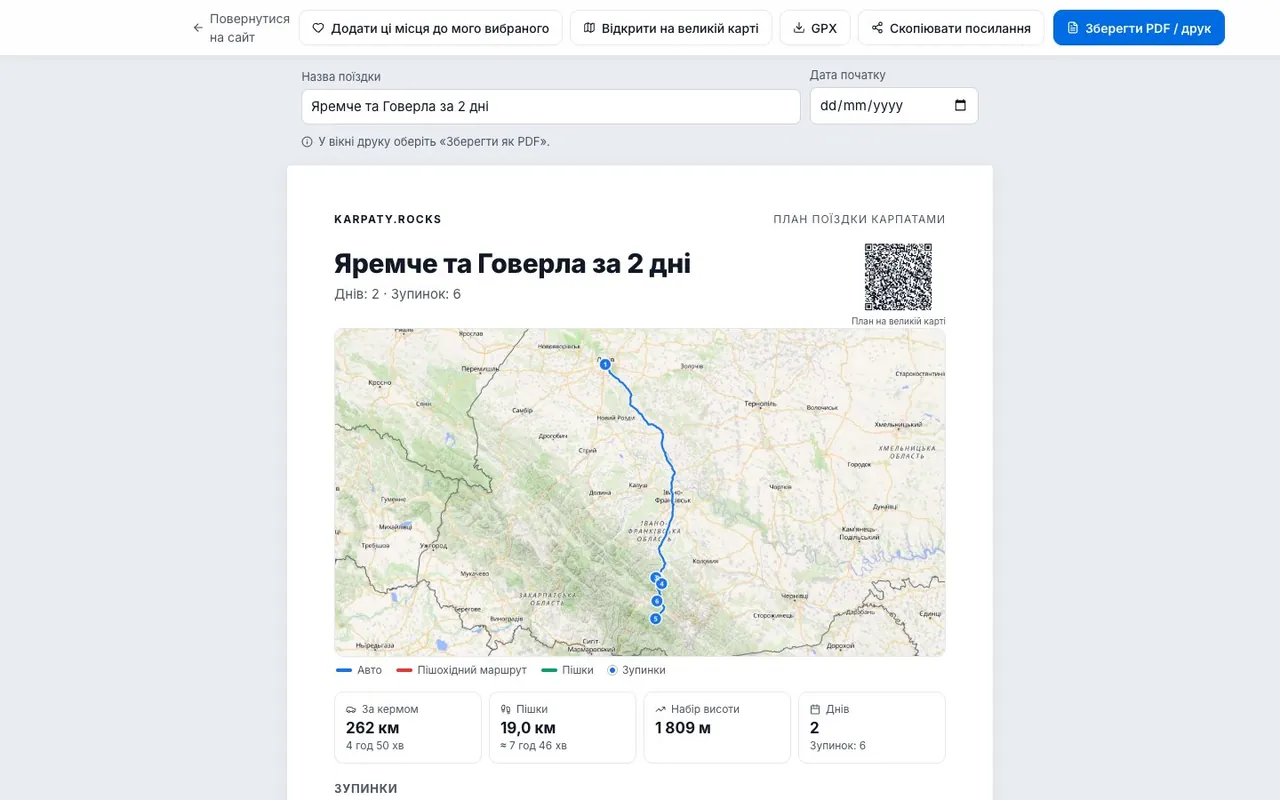Click the QR code for the big map plan

pyautogui.click(x=898, y=277)
